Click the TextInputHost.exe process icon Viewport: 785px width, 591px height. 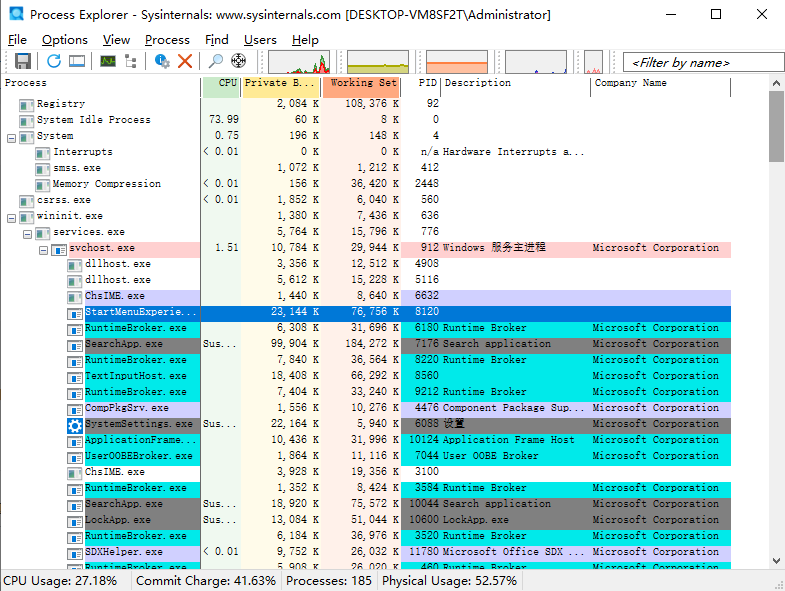75,378
